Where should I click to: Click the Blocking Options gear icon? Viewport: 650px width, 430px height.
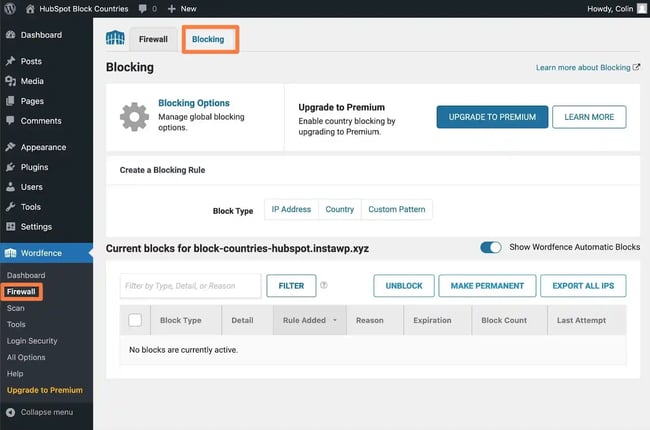pyautogui.click(x=134, y=116)
